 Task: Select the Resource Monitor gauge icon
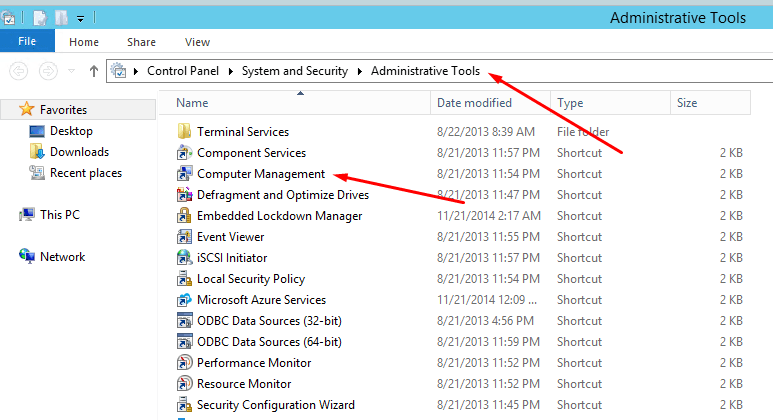(184, 384)
